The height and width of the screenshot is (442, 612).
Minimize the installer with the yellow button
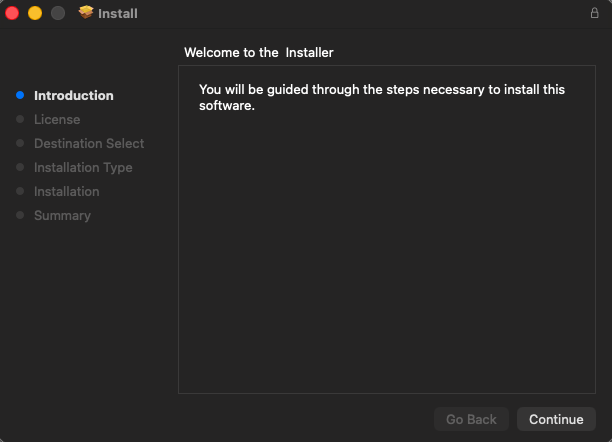pyautogui.click(x=34, y=13)
